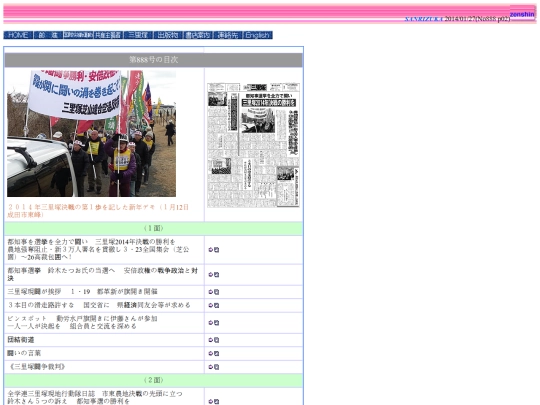
Task: Select the 都知事選挙 鈴木たつお氏 article title
Action: [103, 274]
